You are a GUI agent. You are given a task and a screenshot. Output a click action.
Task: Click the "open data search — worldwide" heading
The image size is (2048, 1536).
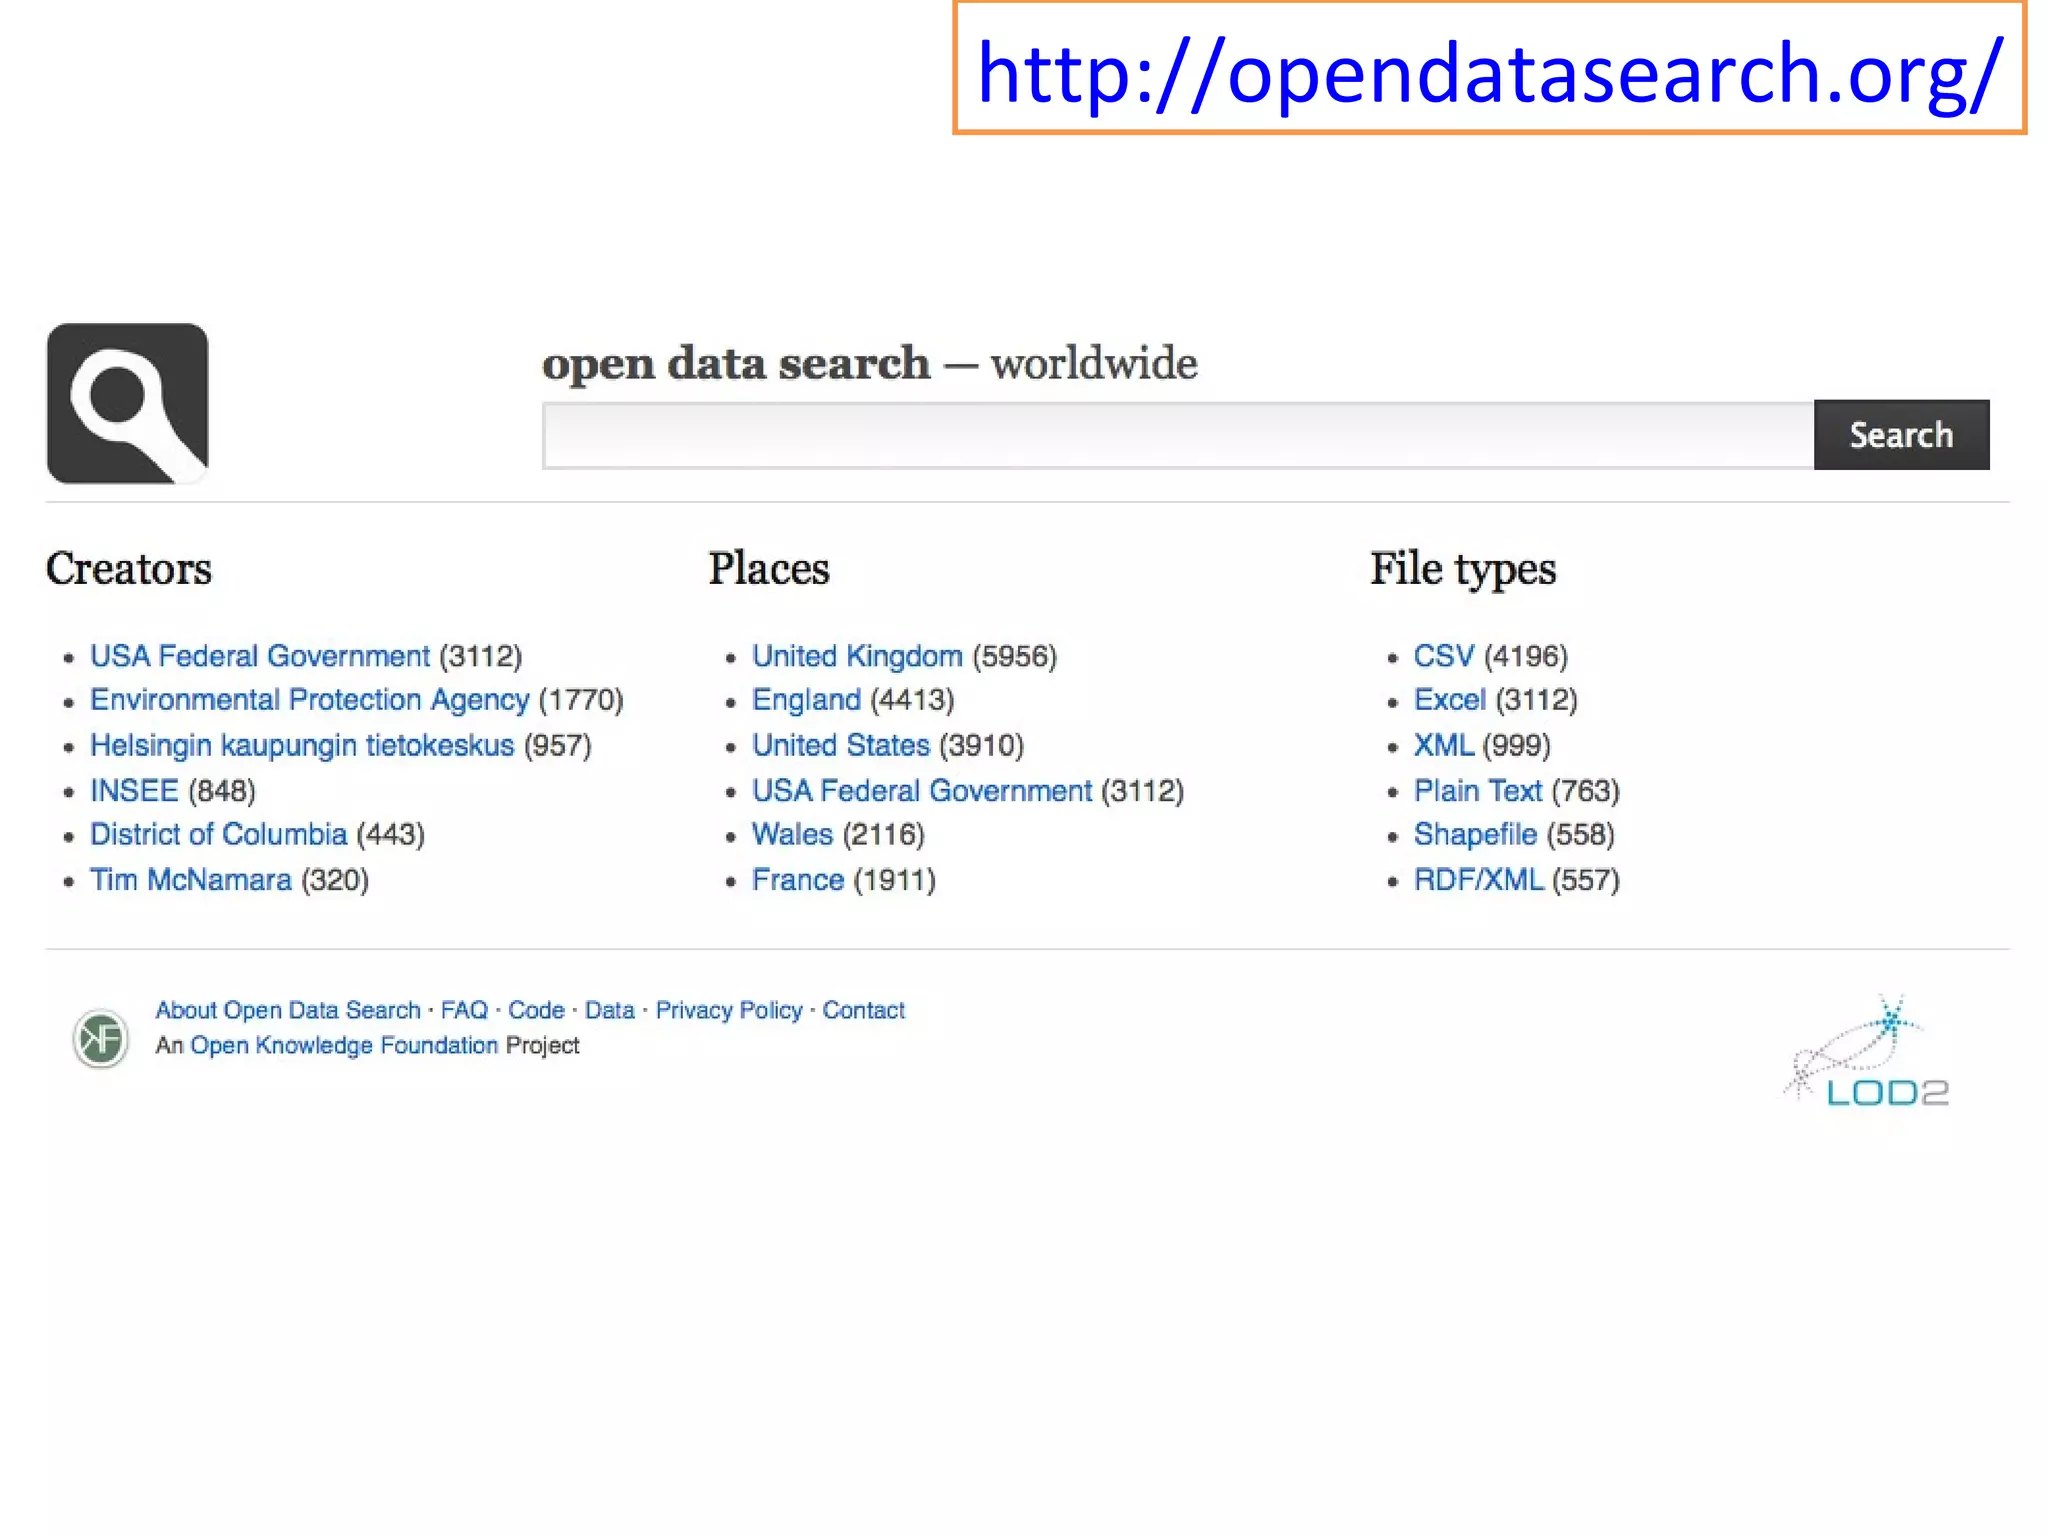click(x=870, y=362)
